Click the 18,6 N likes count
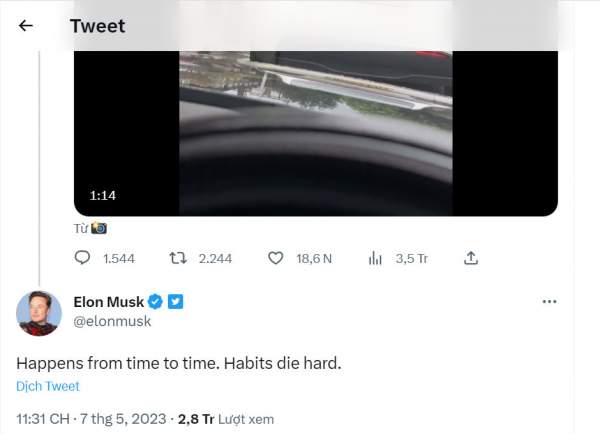This screenshot has width=600, height=434. click(314, 259)
